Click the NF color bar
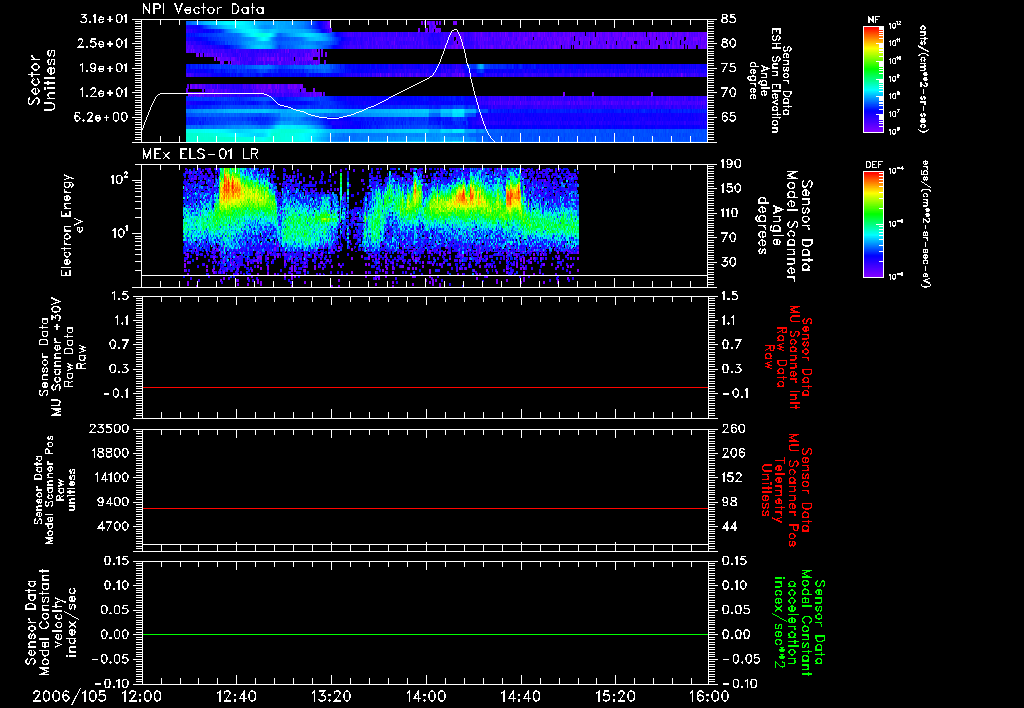Image resolution: width=1024 pixels, height=708 pixels. (x=874, y=79)
